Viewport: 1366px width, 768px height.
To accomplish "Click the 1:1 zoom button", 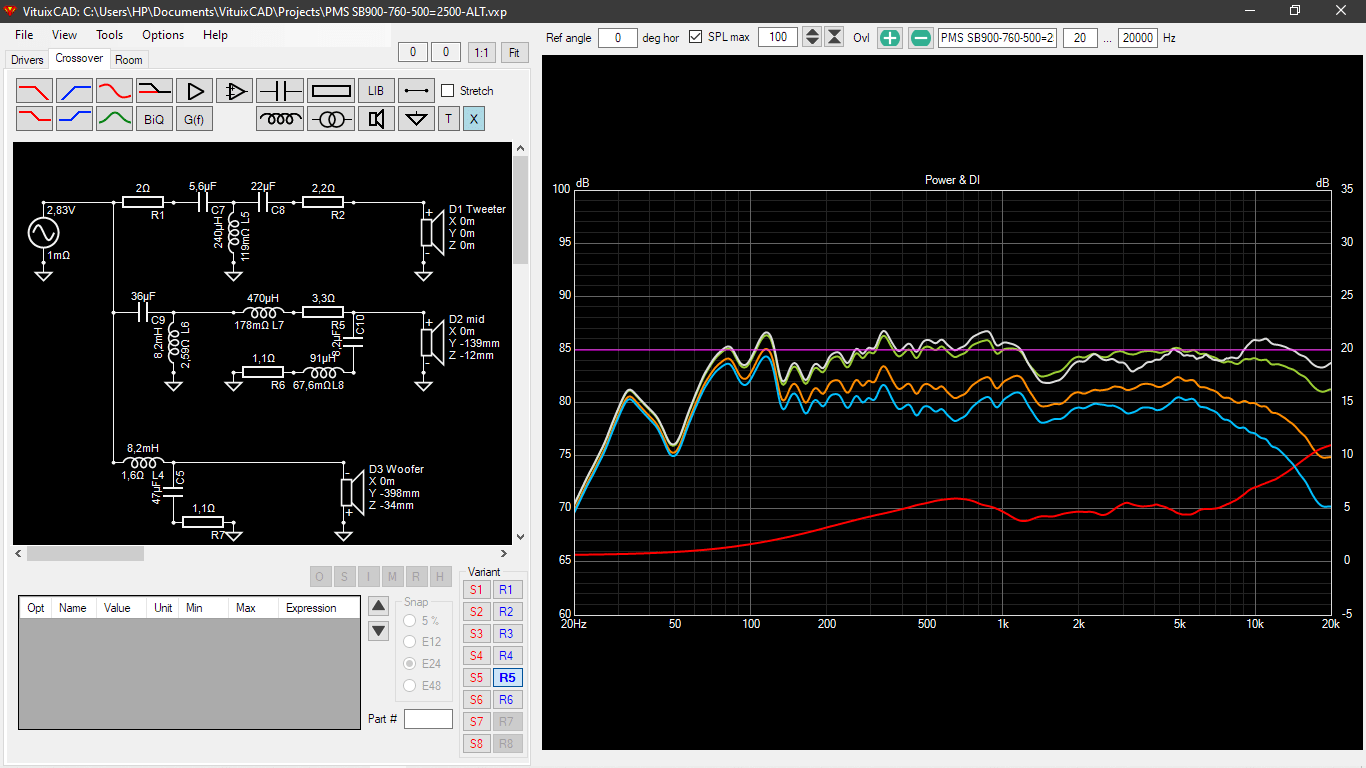I will 482,52.
